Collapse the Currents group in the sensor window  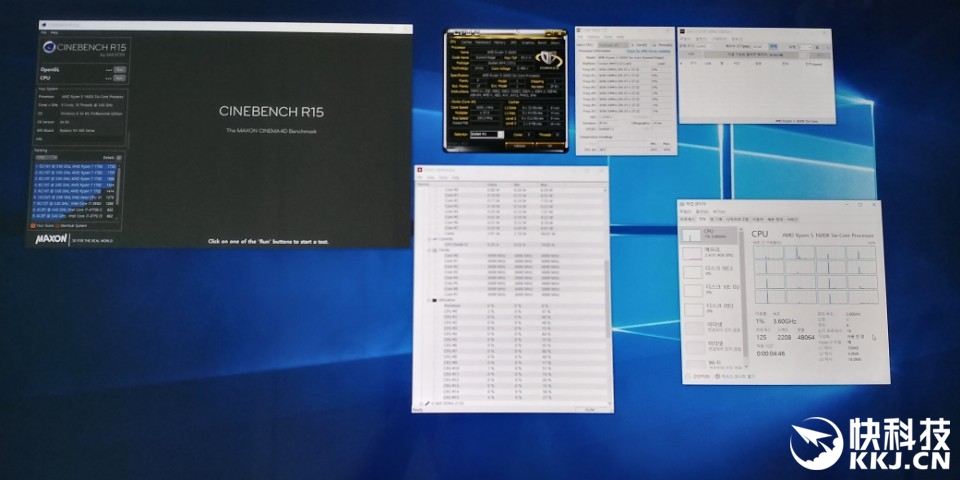pyautogui.click(x=430, y=238)
